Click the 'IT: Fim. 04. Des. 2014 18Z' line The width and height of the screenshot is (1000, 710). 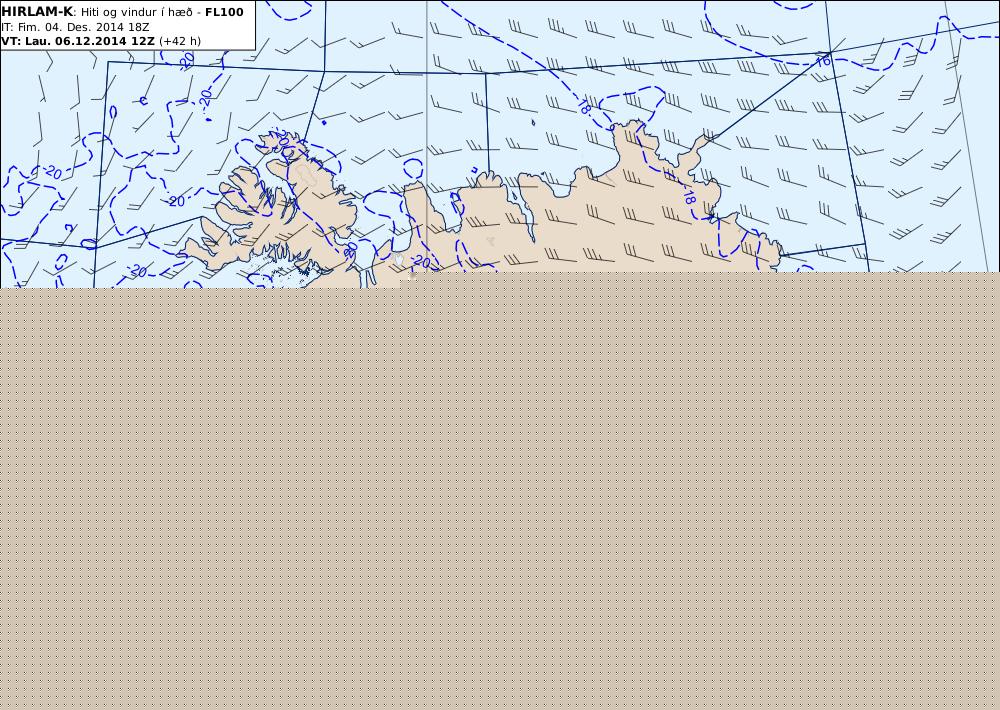[x=75, y=27]
